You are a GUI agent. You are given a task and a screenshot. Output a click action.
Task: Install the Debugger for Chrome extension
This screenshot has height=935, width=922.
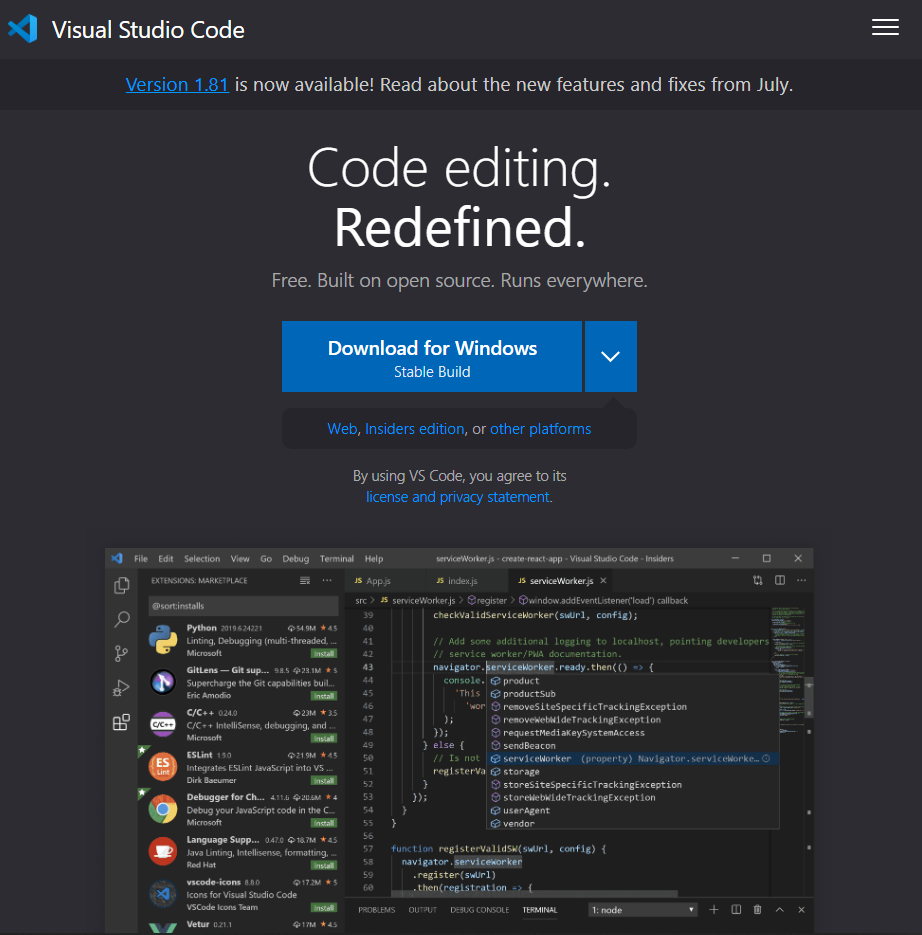(324, 823)
